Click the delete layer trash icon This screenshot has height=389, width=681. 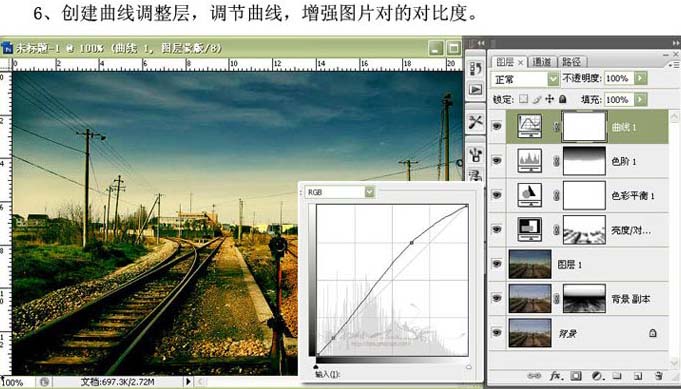(659, 376)
